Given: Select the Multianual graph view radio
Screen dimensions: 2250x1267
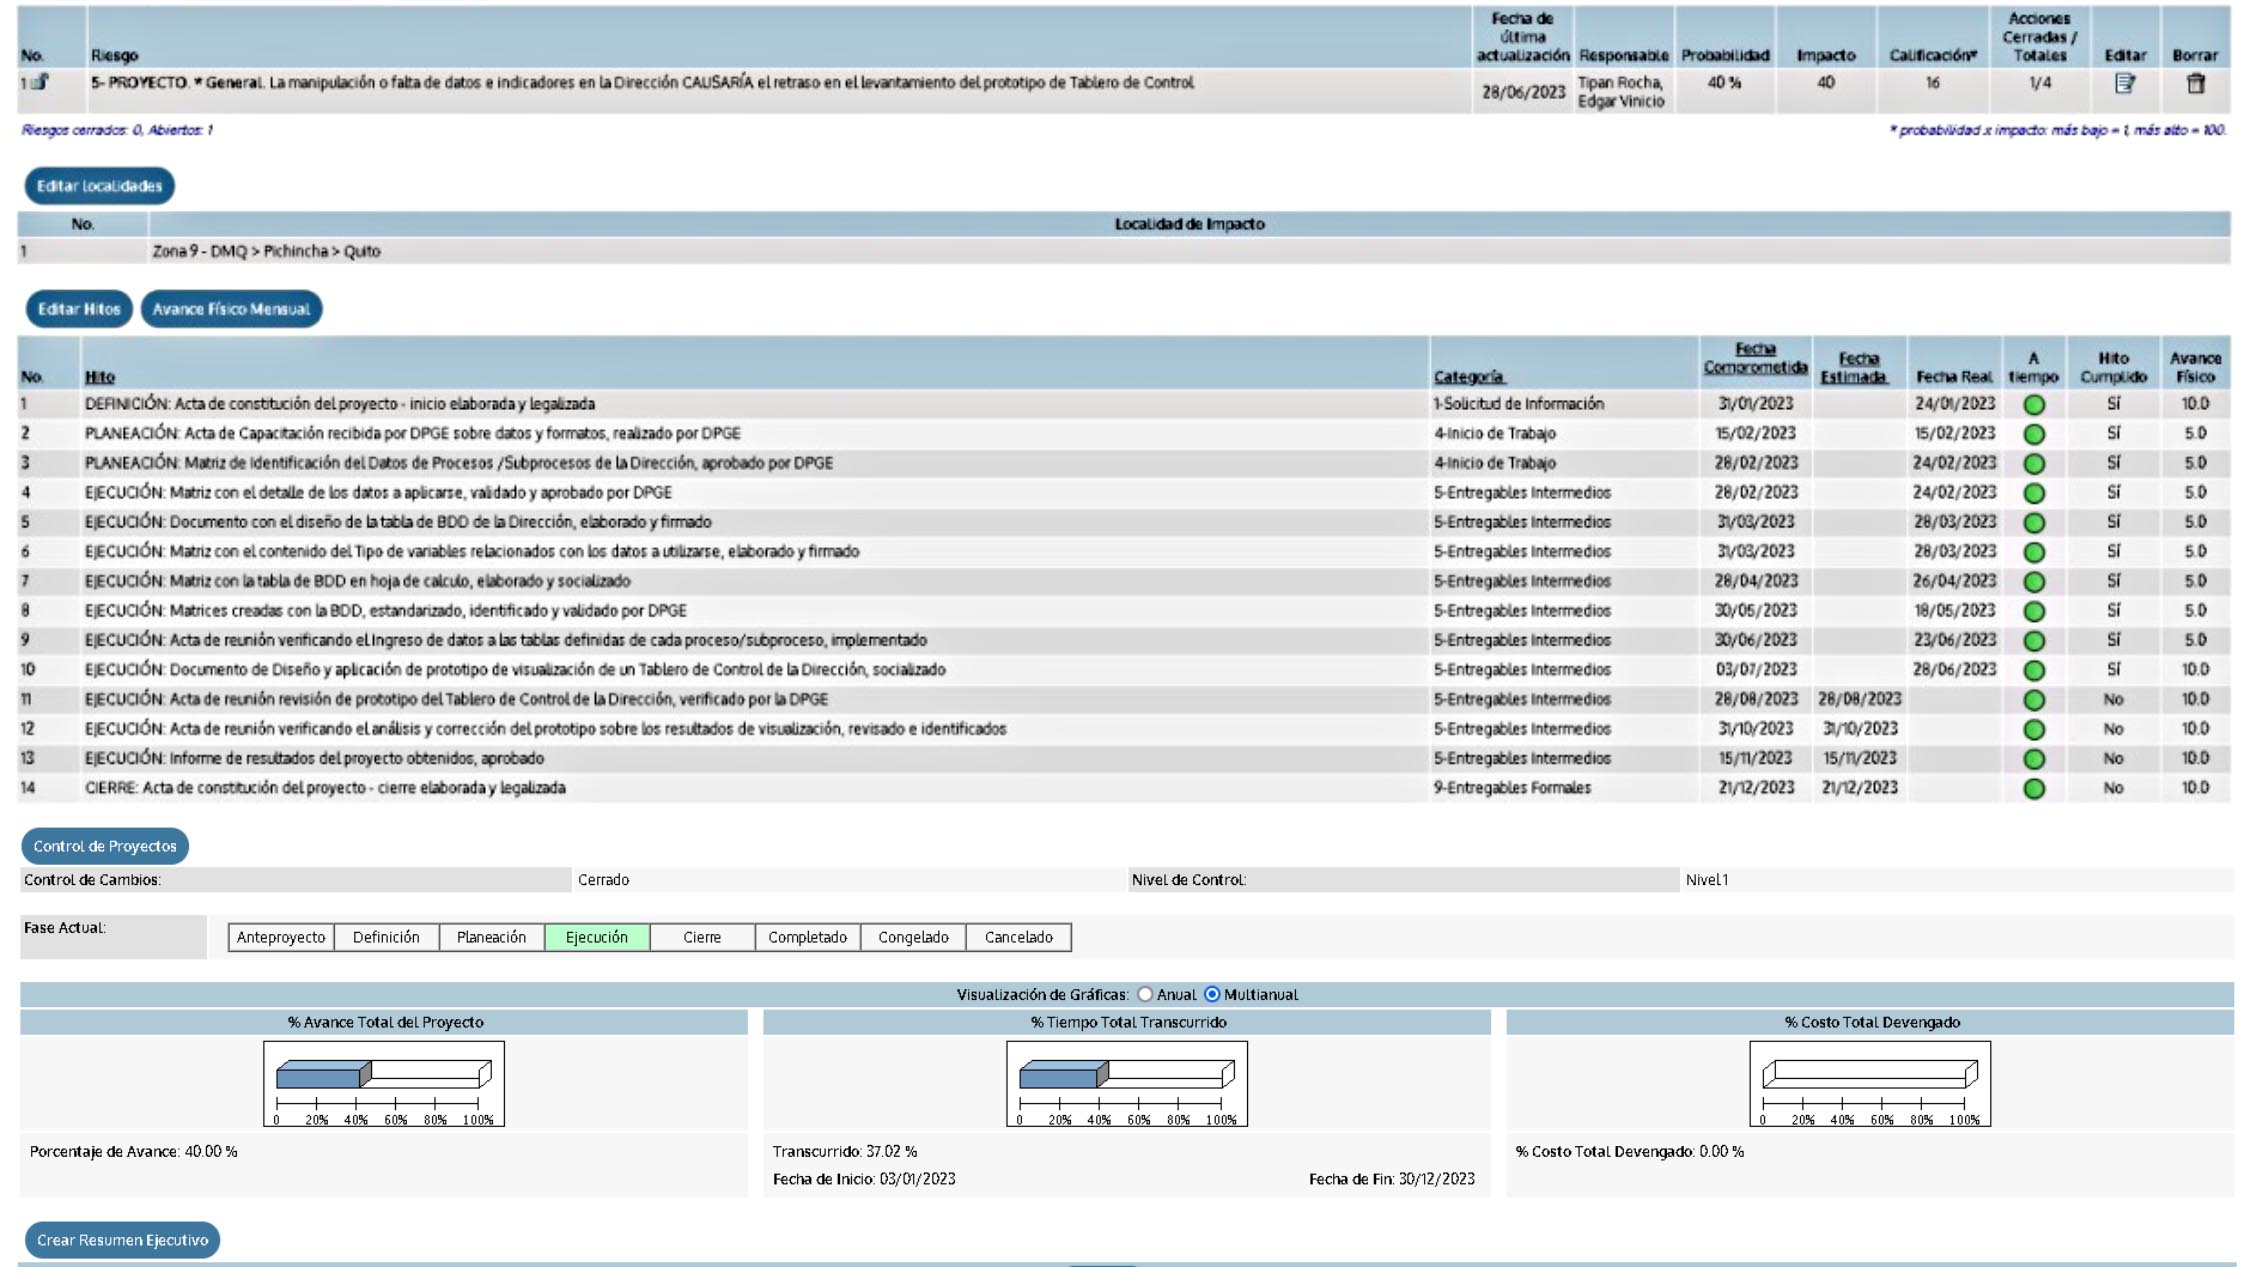Looking at the screenshot, I should point(1212,994).
